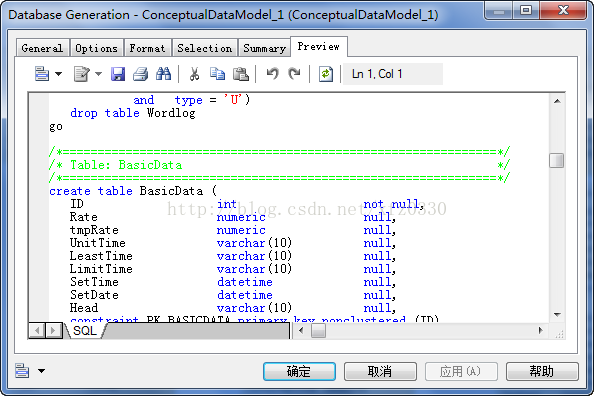594x396 pixels.
Task: Click the vertical scrollbar thumb
Action: point(557,160)
